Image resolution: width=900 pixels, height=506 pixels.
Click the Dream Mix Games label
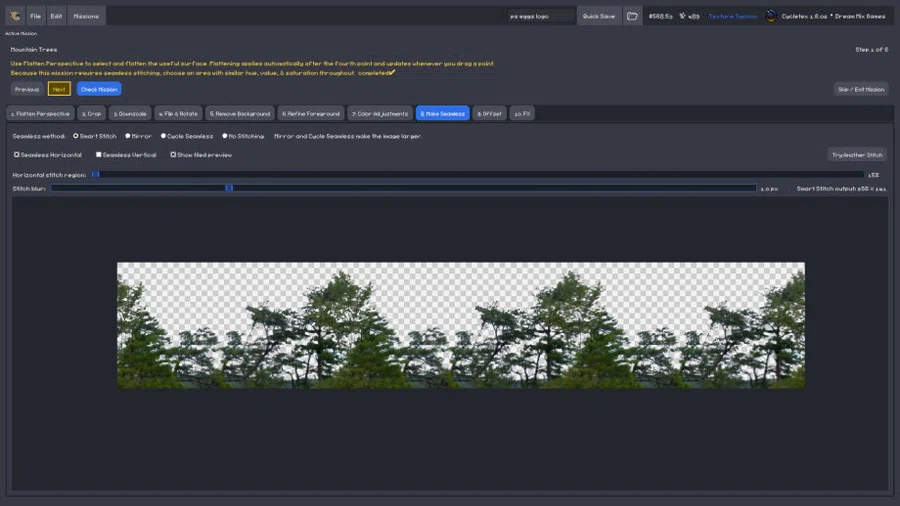click(860, 16)
